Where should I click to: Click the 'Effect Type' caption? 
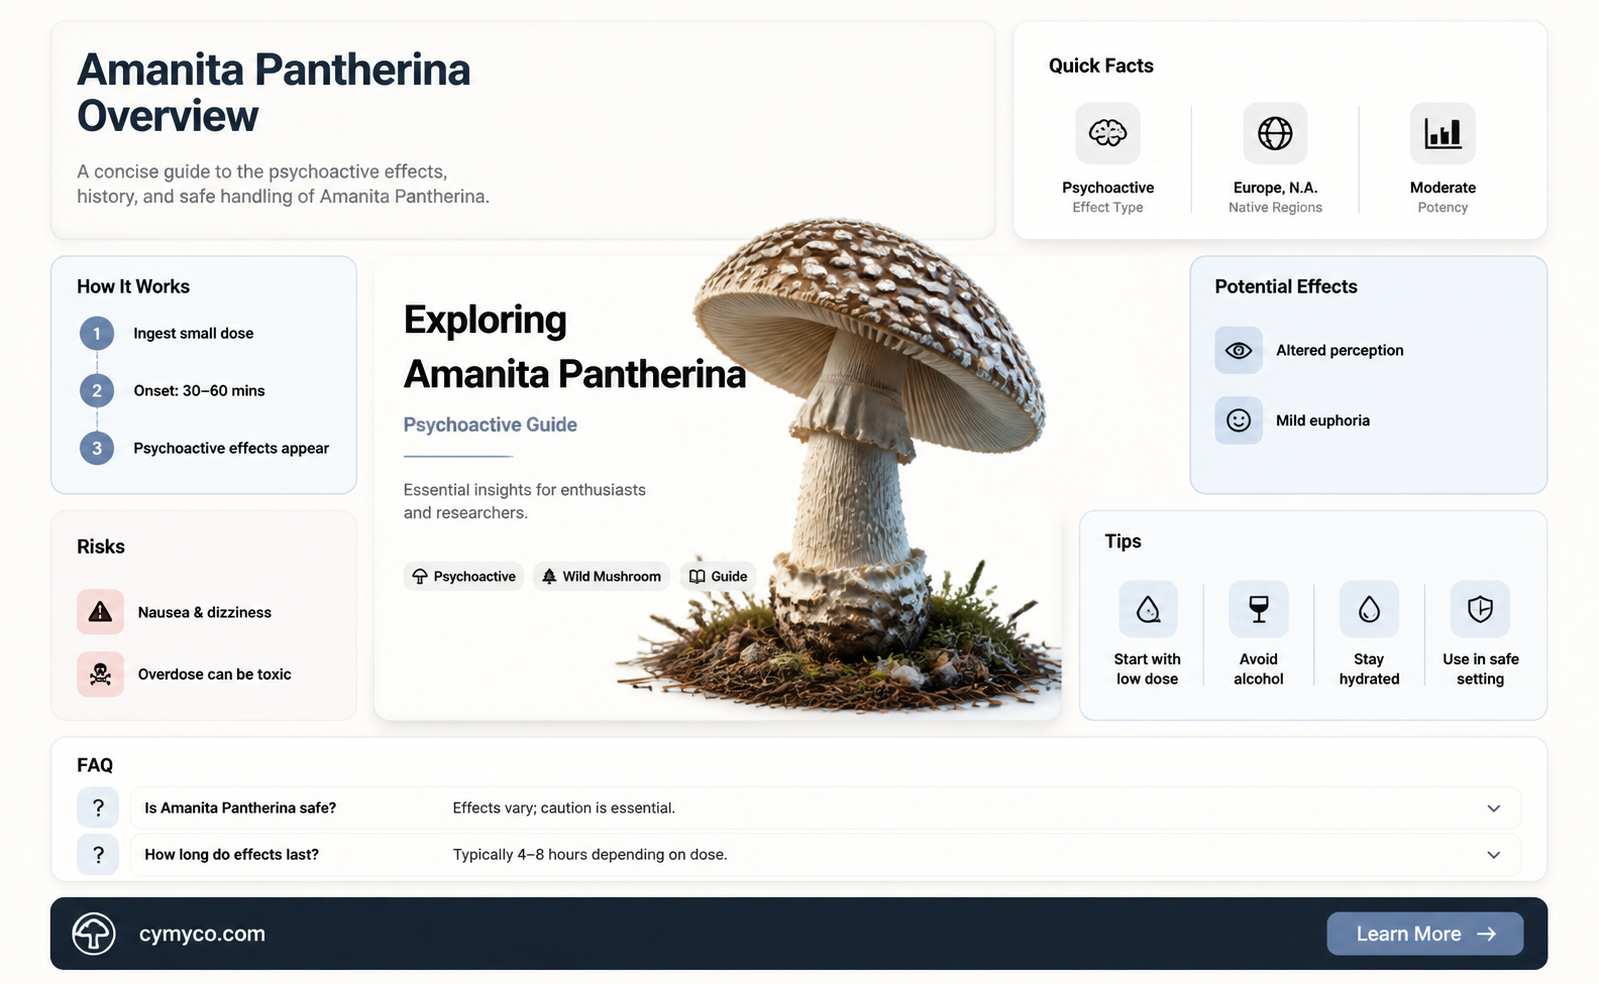coord(1107,207)
